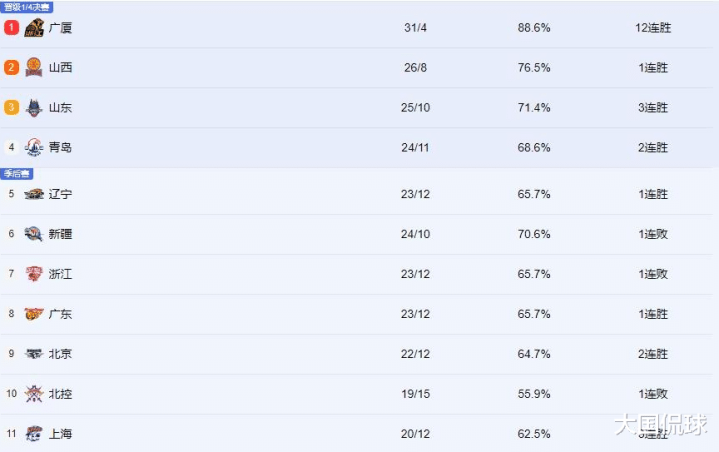Click the 浙江 team logo icon

[x=35, y=274]
